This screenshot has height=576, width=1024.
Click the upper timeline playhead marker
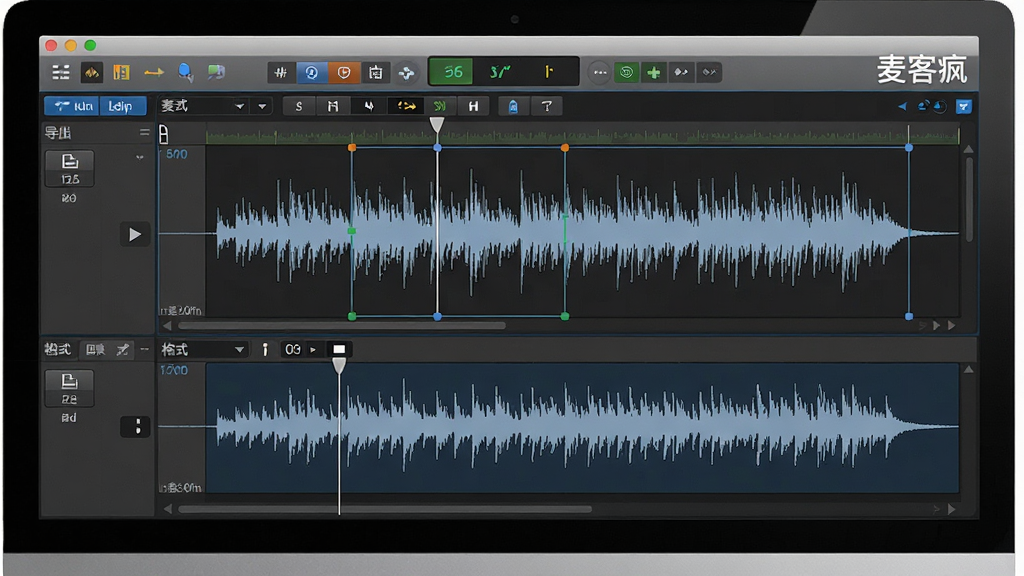click(x=437, y=125)
